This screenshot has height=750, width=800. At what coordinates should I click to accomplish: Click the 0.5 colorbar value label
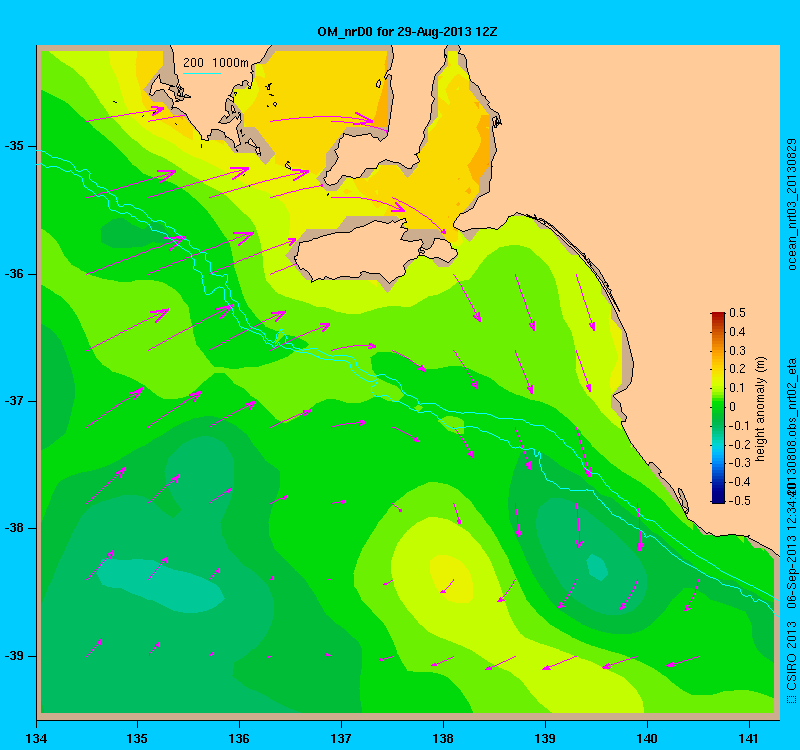(x=737, y=313)
